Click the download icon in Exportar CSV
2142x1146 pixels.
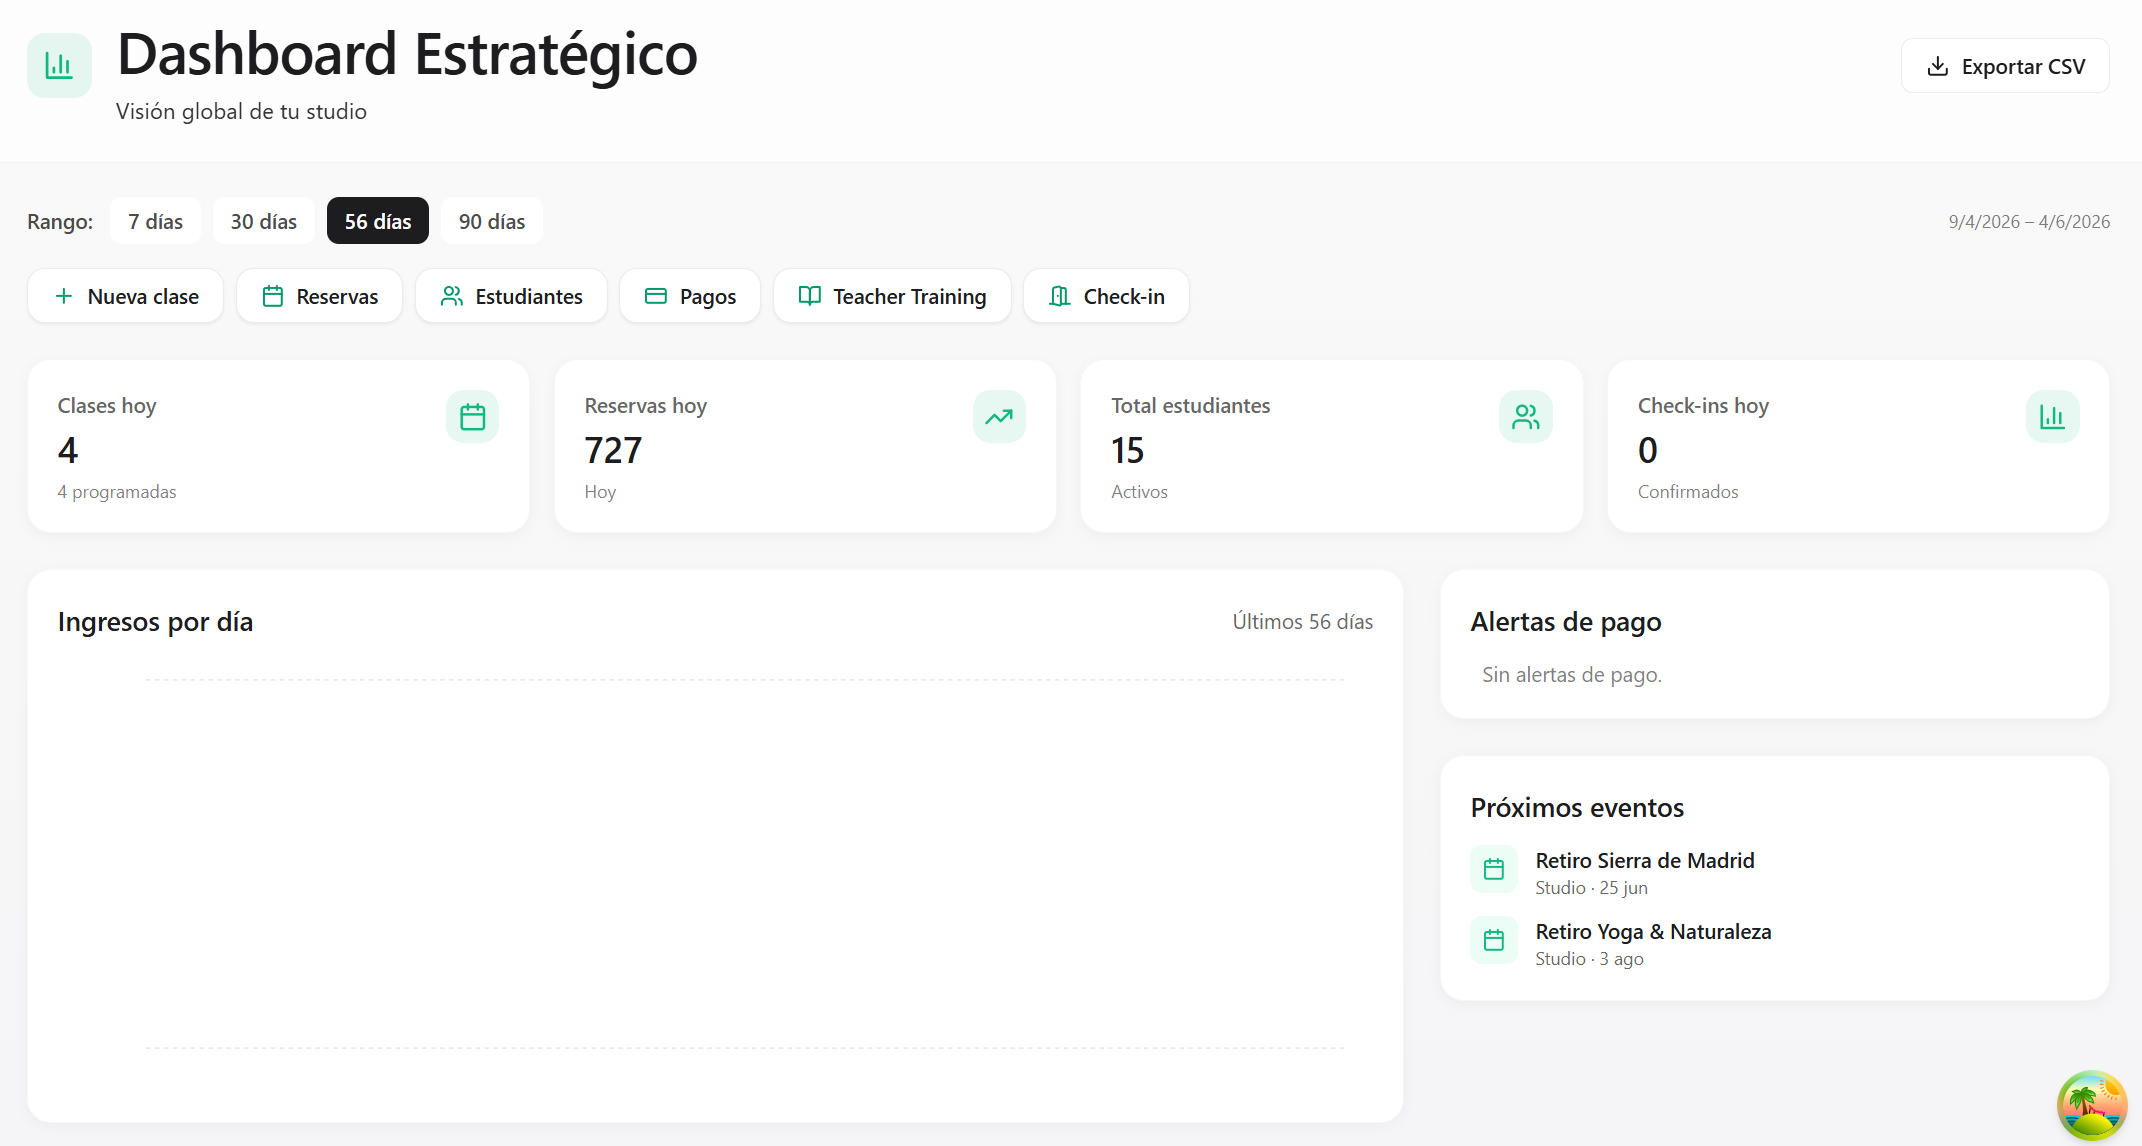pos(1937,66)
